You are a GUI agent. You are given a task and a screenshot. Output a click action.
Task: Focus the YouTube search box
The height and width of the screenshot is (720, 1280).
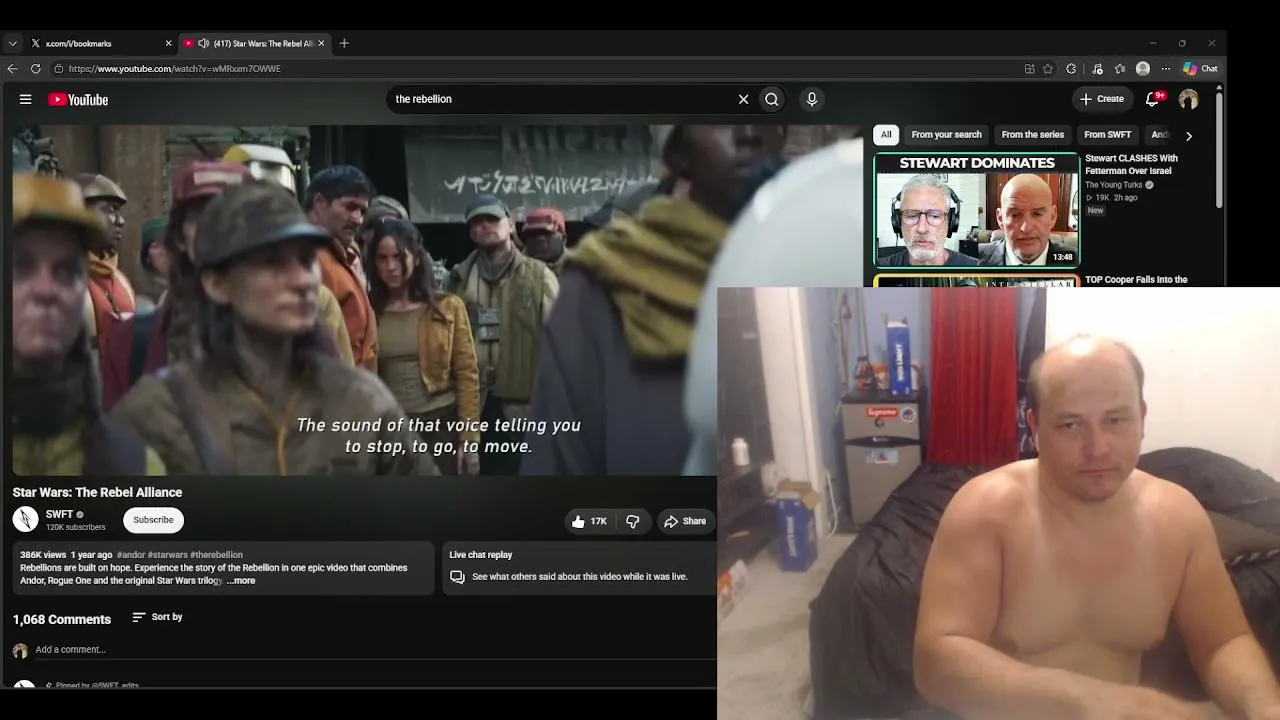tap(560, 99)
